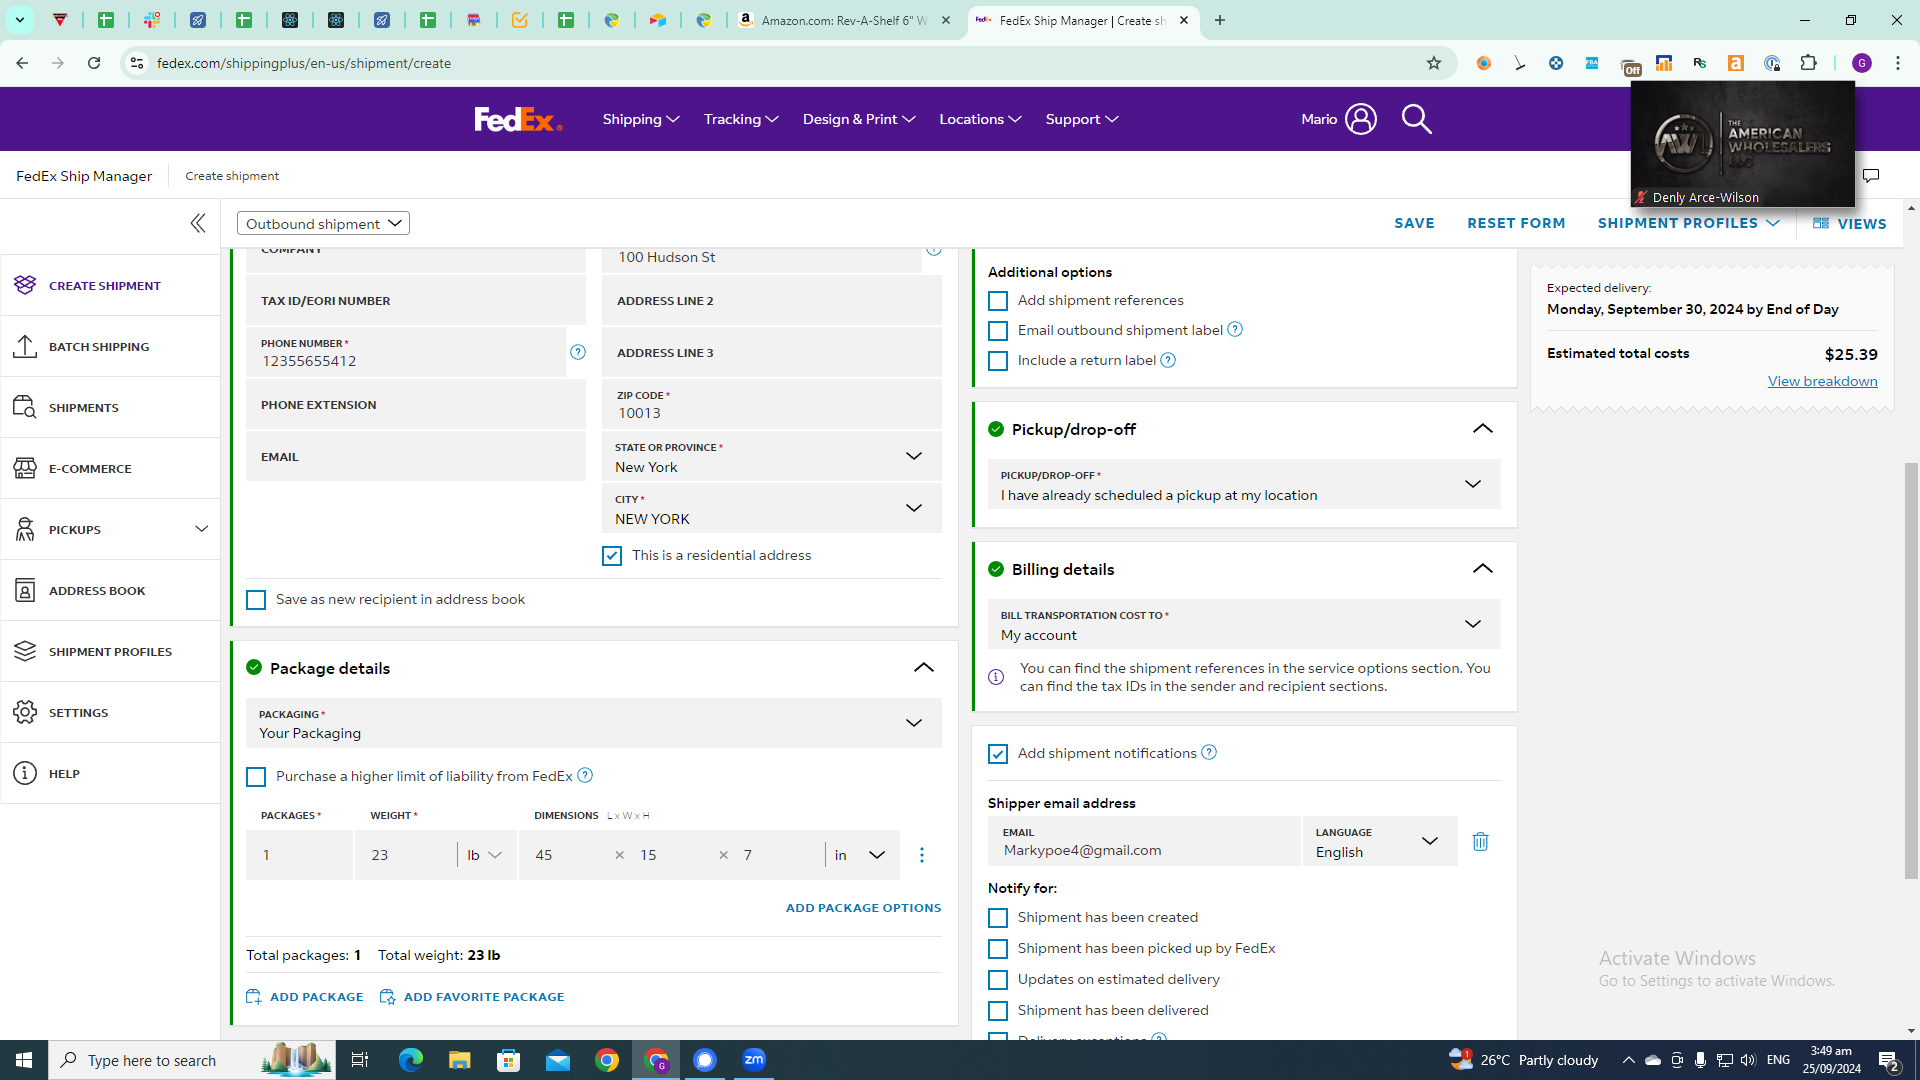This screenshot has width=1920, height=1080.
Task: Open Microsoft Edge from the taskbar
Action: (x=410, y=1060)
